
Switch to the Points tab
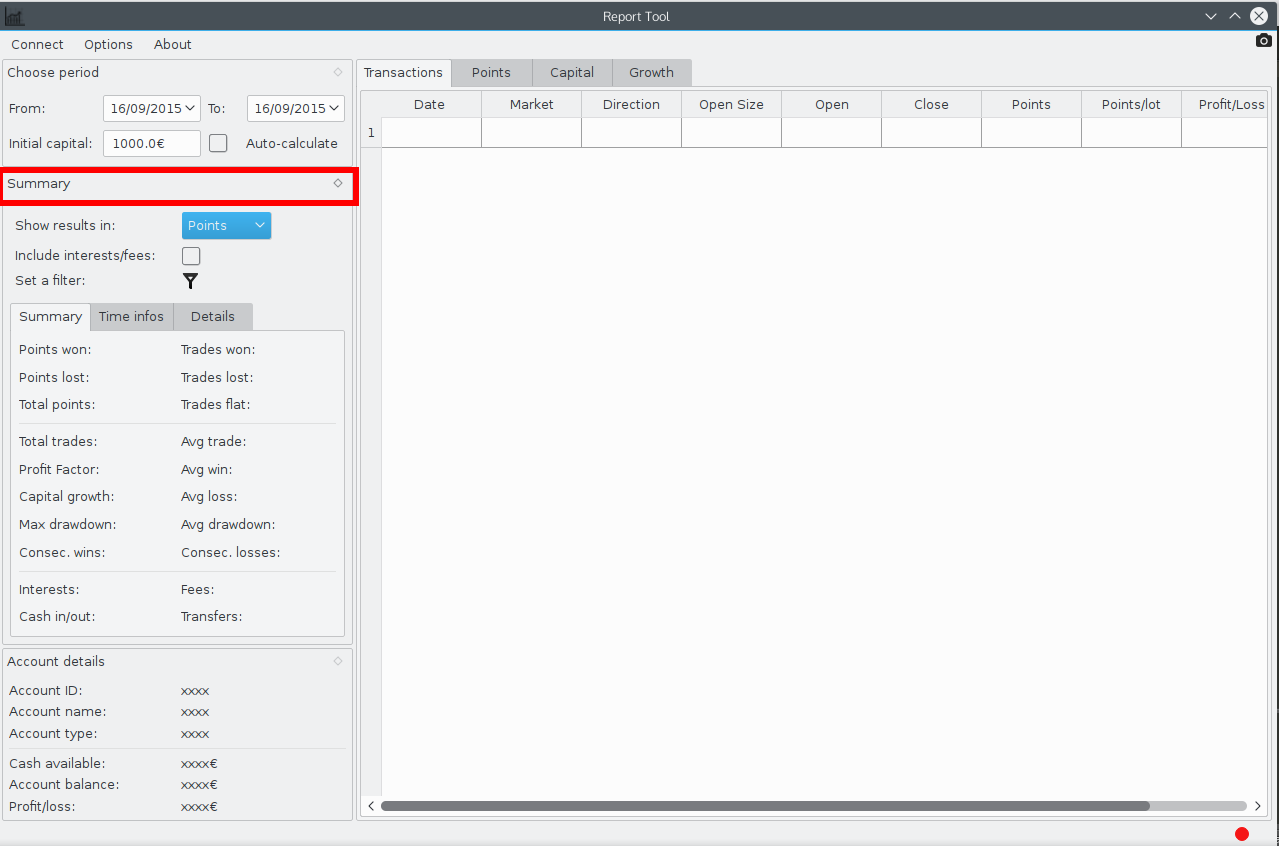click(x=491, y=72)
